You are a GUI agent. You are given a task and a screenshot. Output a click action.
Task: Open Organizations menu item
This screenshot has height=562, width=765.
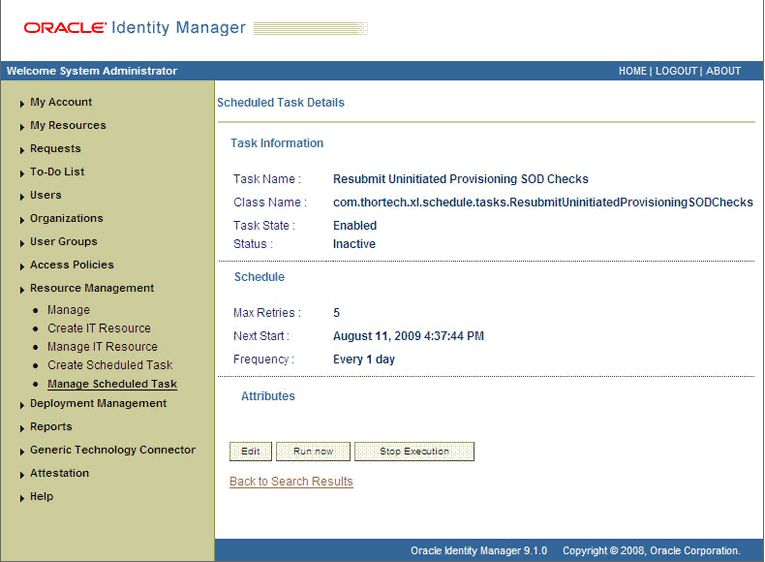tap(66, 218)
